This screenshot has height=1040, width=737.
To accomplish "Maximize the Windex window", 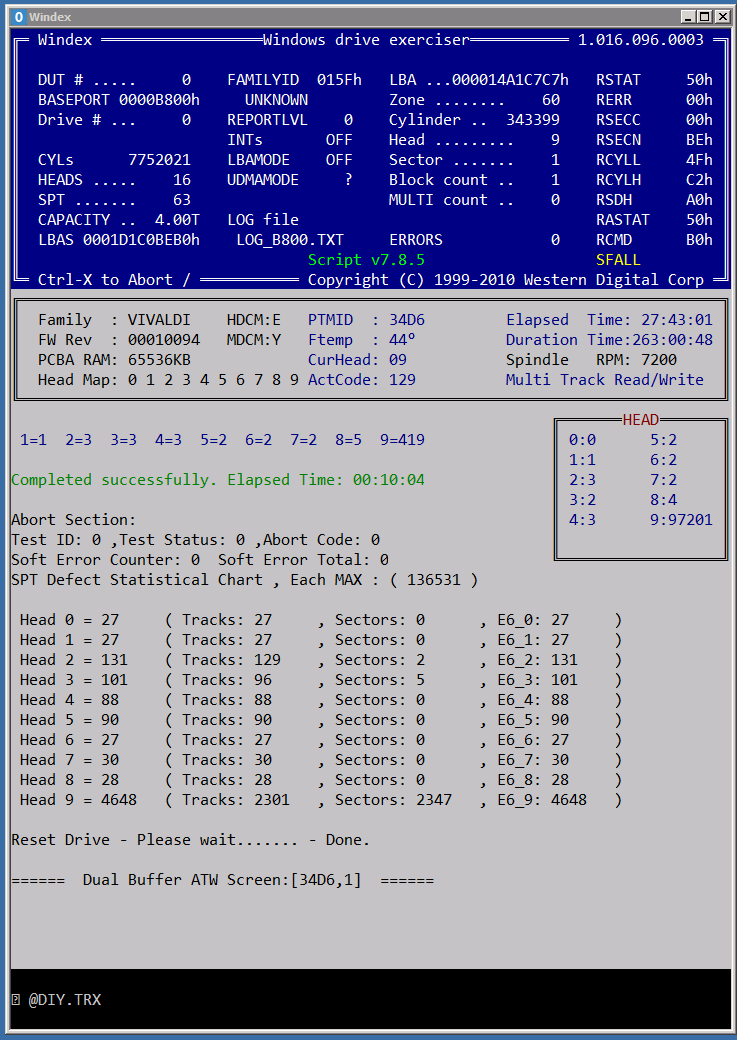I will point(704,17).
